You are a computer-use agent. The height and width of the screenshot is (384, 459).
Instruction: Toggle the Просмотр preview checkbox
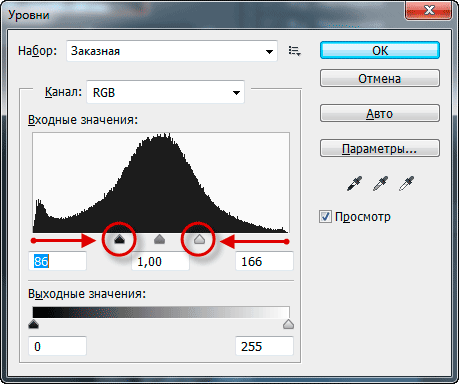tap(325, 217)
